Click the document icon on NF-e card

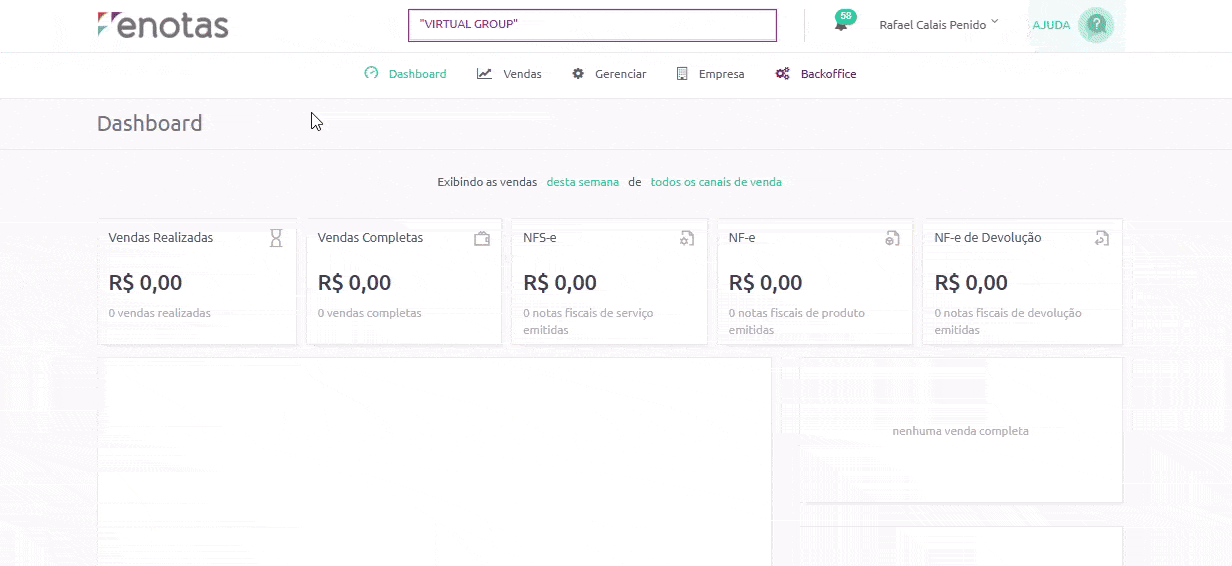[892, 239]
